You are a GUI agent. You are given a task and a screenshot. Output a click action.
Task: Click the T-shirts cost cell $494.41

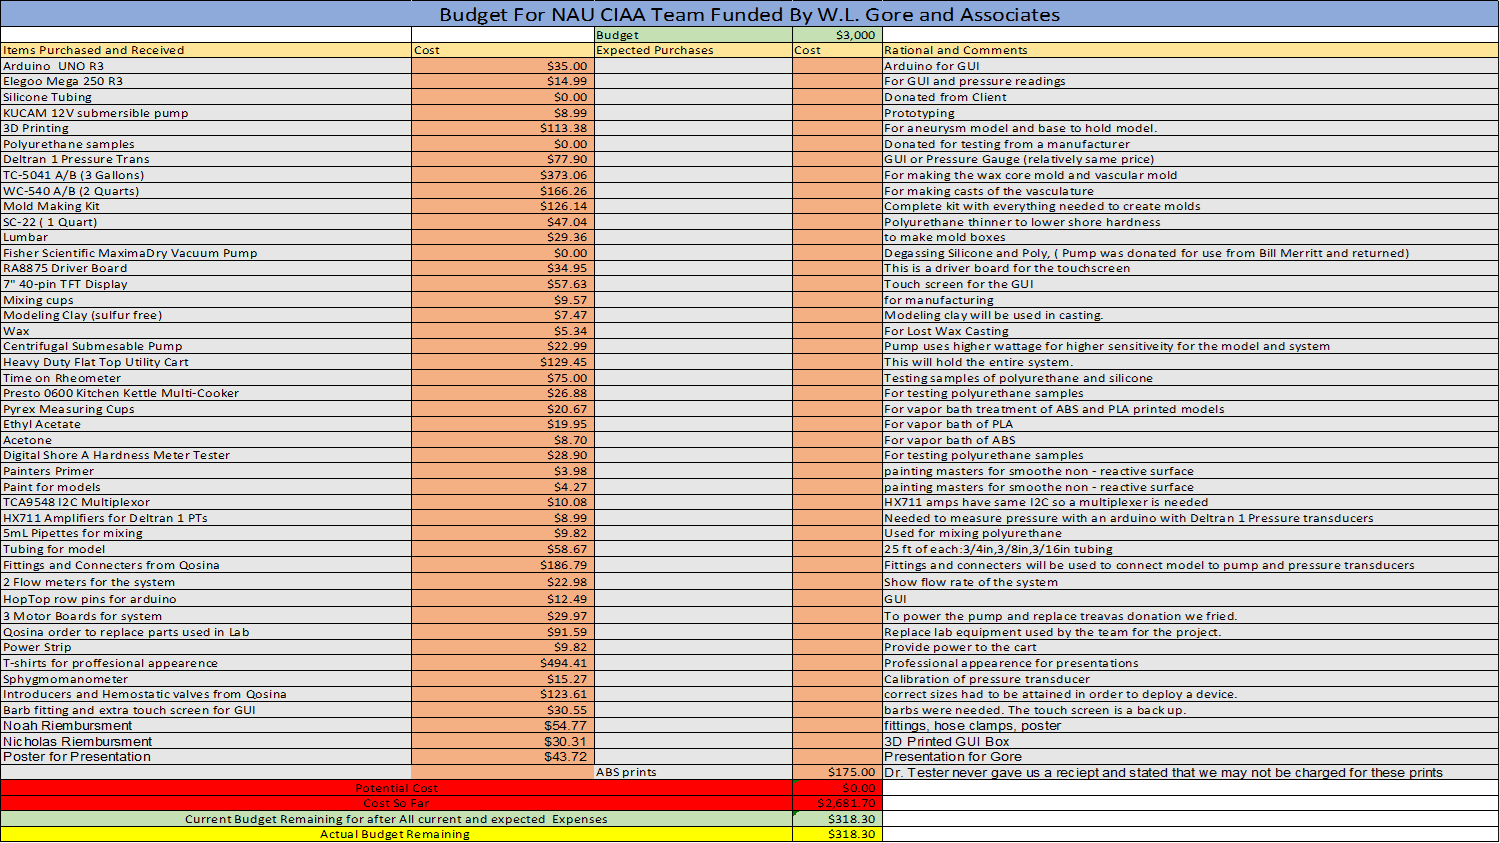tap(502, 663)
